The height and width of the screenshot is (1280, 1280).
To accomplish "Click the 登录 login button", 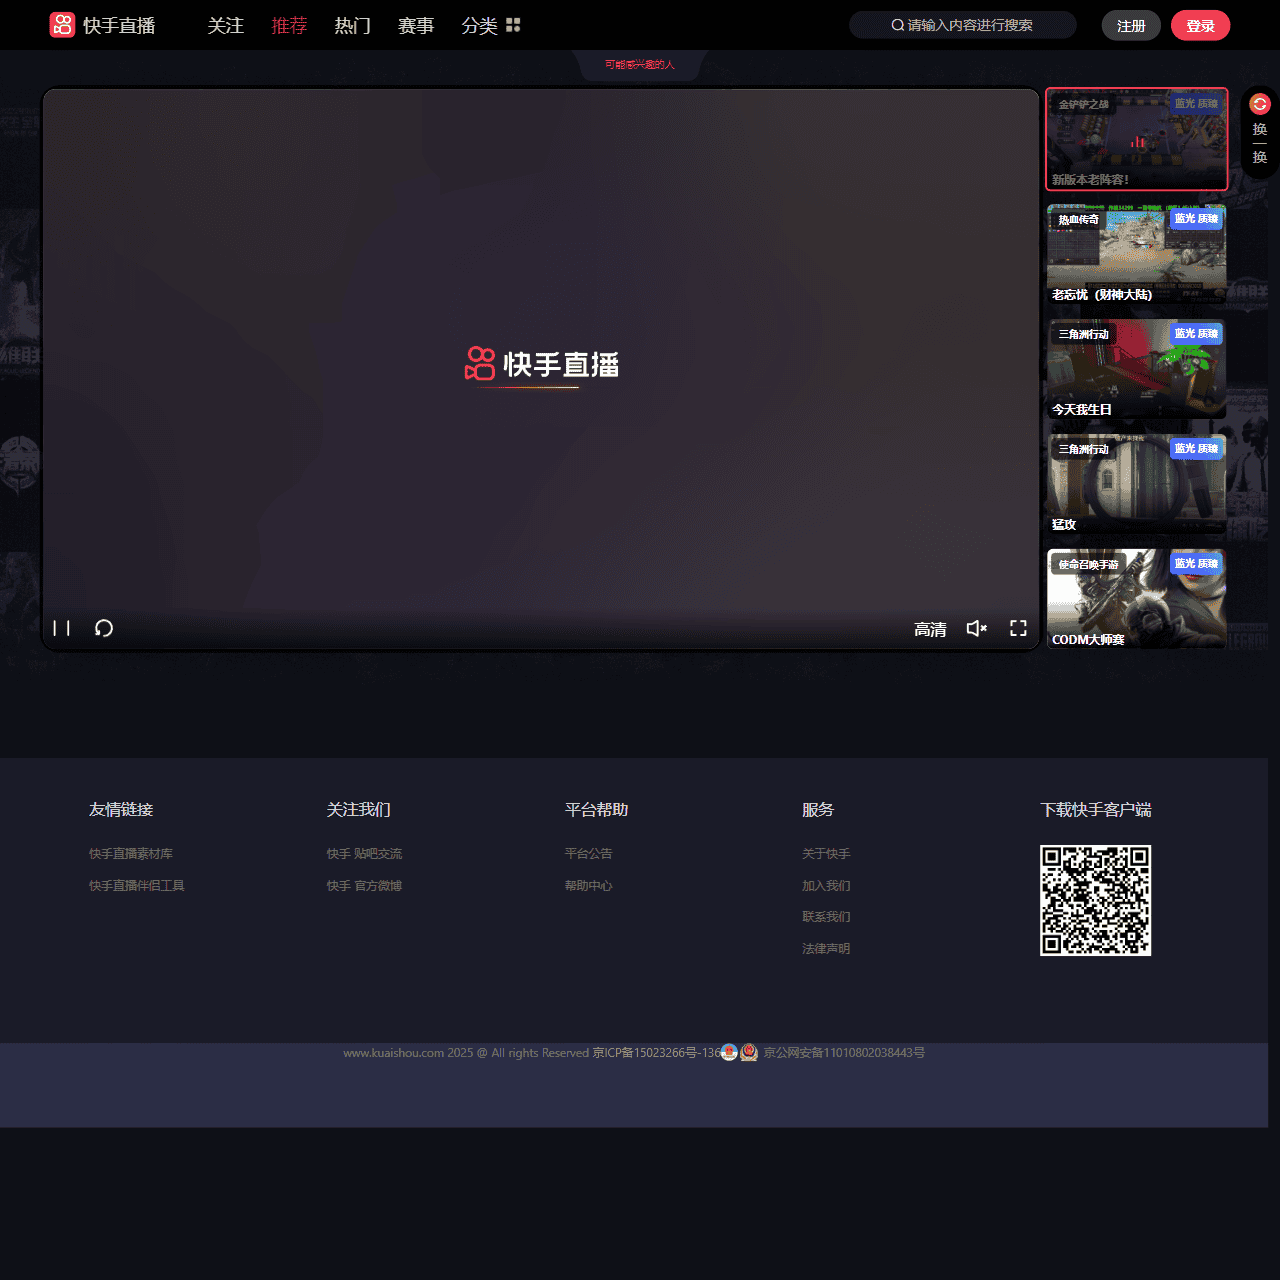I will 1200,26.
